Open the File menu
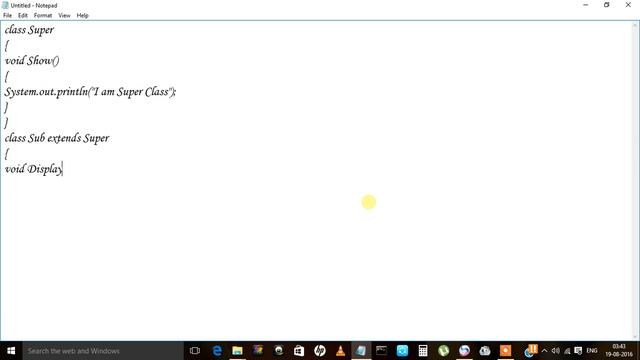 coord(7,16)
